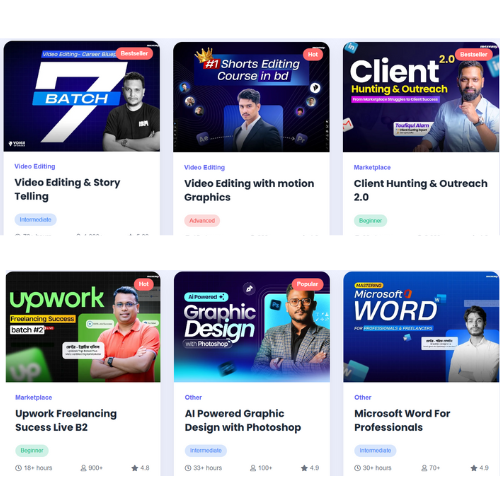
Task: Select the Marketplace category above Upwork course
Action: click(34, 397)
